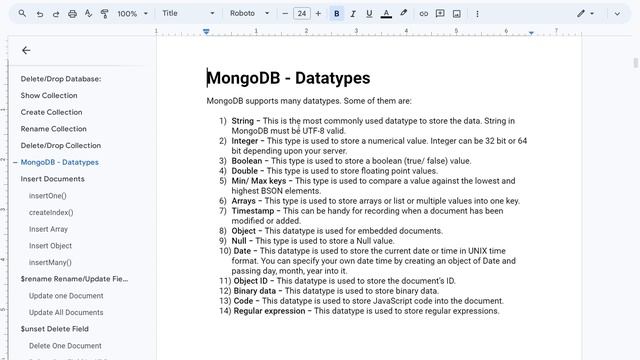640x360 pixels.
Task: Go to Insert Array outline subheading
Action: pyautogui.click(x=48, y=229)
